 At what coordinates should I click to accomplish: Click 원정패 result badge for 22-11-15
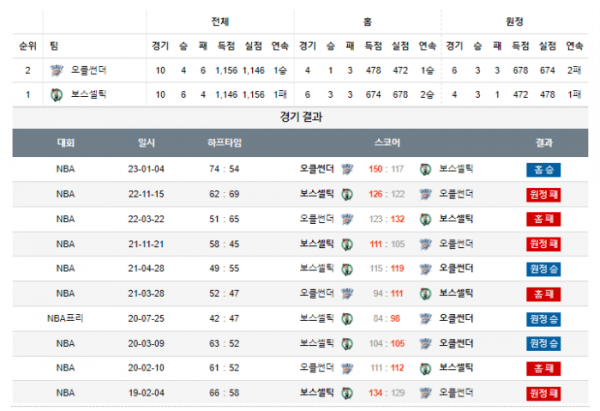(x=543, y=195)
